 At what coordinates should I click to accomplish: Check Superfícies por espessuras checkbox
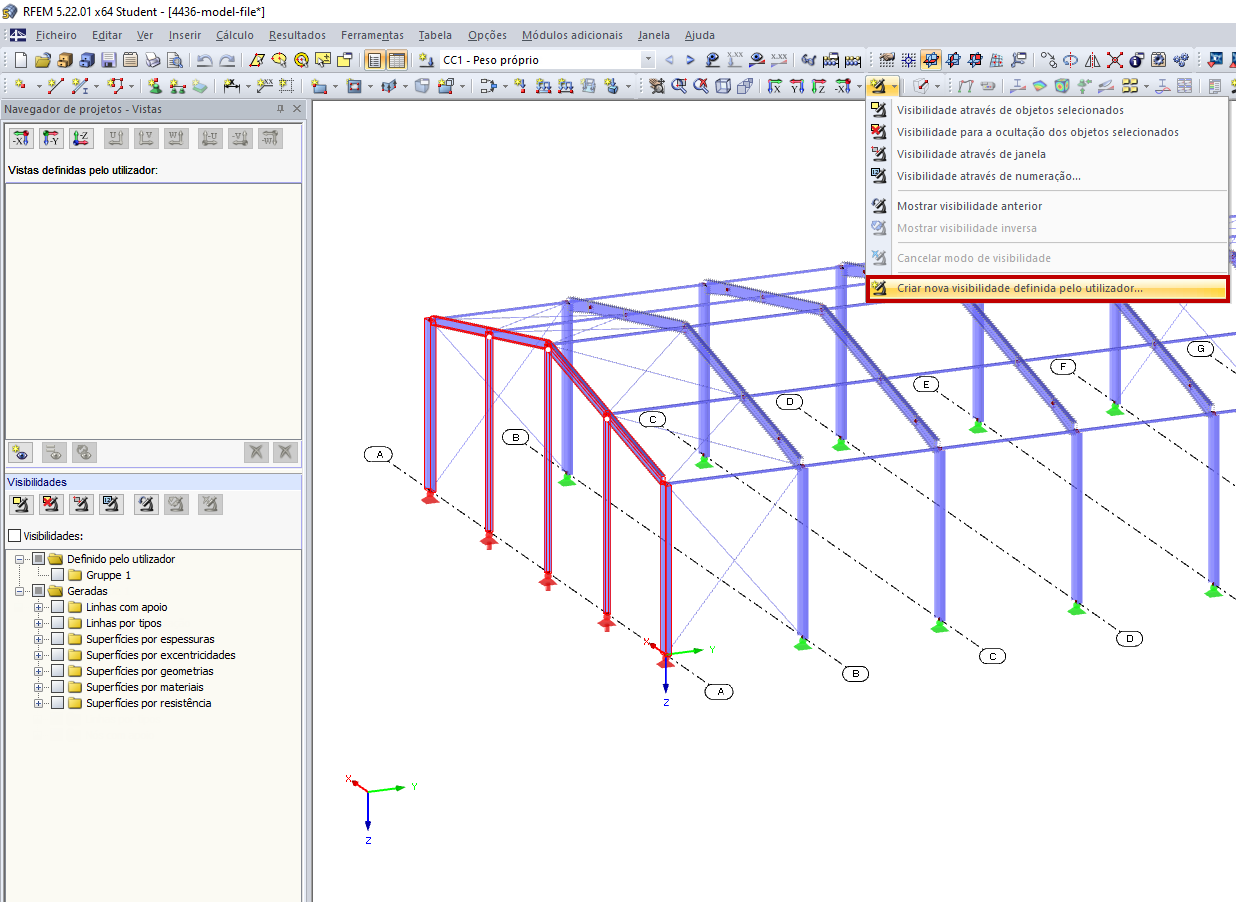[57, 639]
